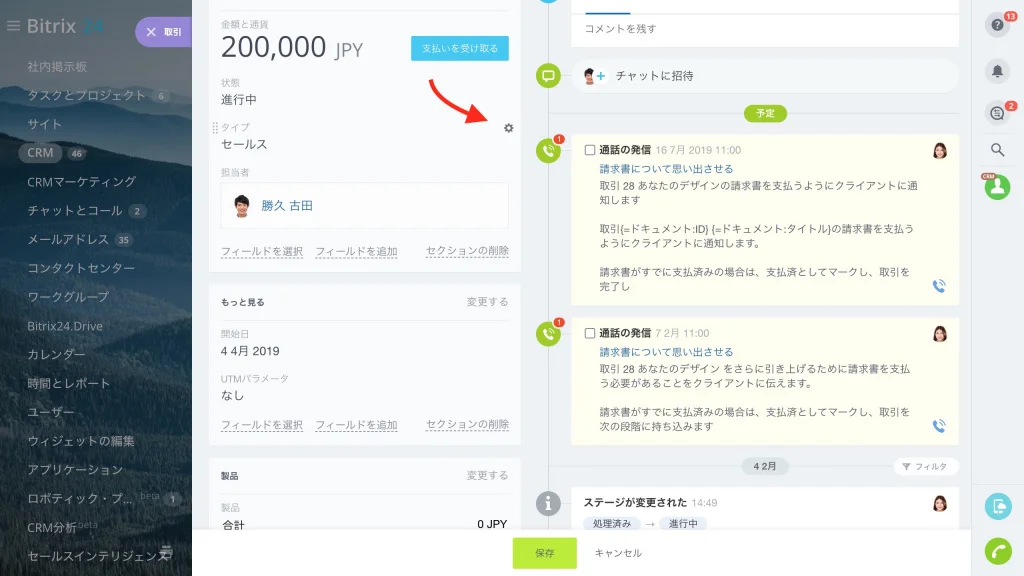This screenshot has height=576, width=1024.
Task: Click the sidebar settings icon near セールスインテリジェンス
Action: (x=167, y=551)
